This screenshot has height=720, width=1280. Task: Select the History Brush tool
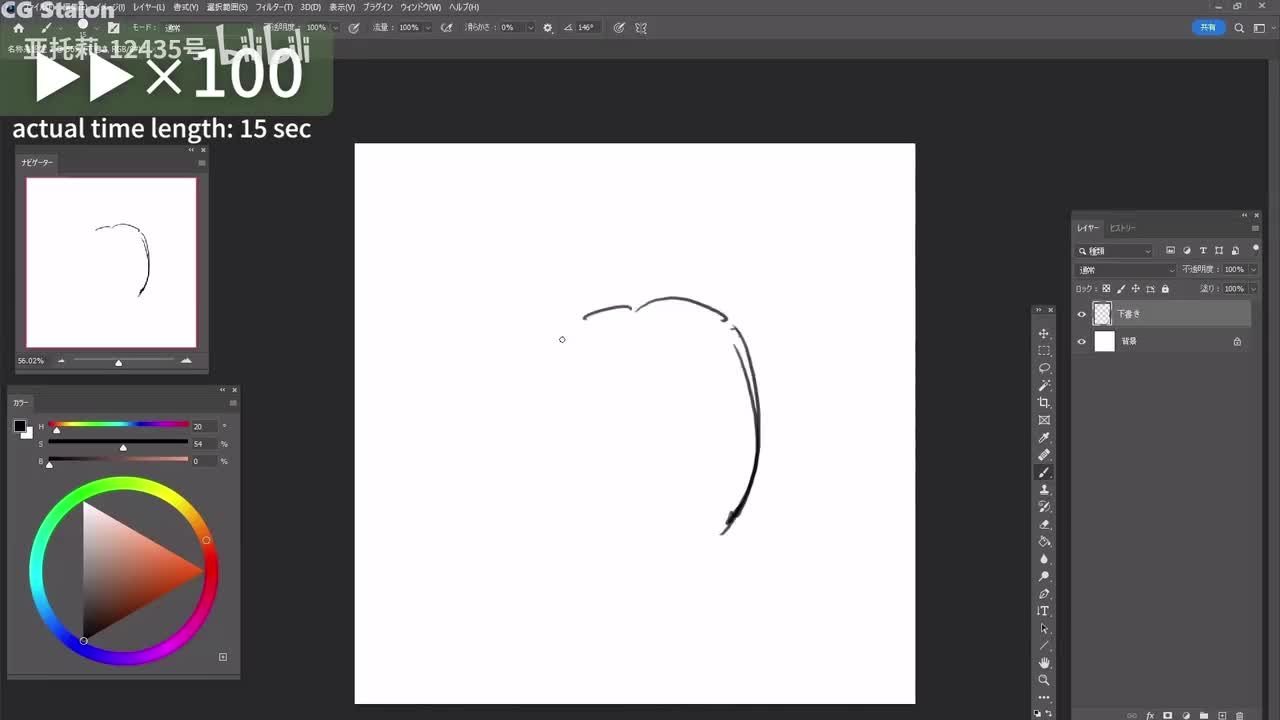(x=1044, y=507)
